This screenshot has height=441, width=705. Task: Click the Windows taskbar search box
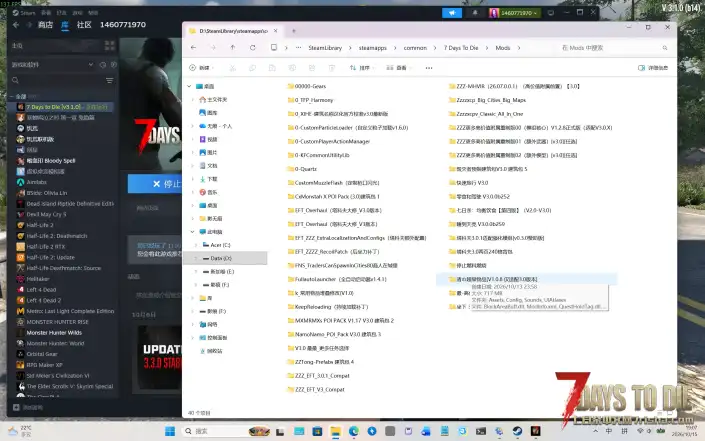tap(226, 431)
